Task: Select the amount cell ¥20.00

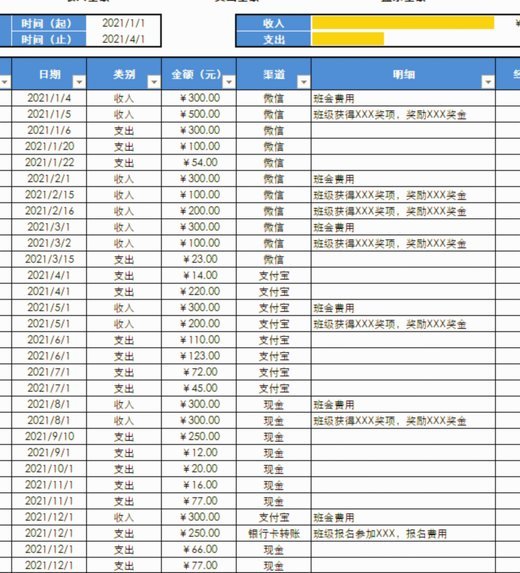Action: 199,468
